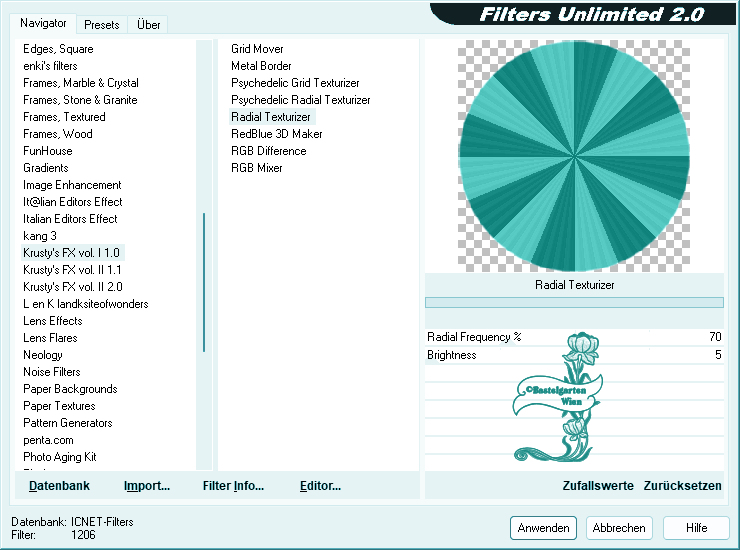Viewport: 740px width, 550px height.
Task: Open Hilfe help button
Action: 696,528
